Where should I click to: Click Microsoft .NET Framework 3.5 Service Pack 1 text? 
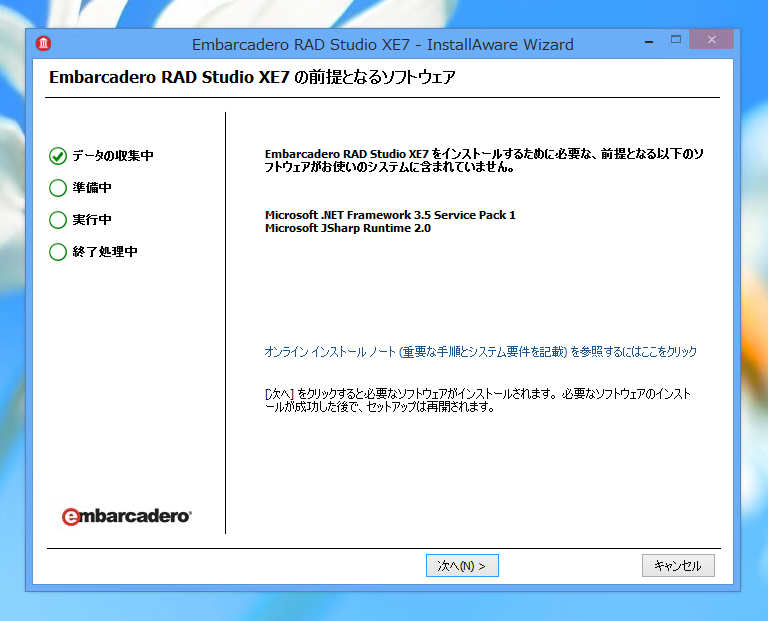coord(390,215)
